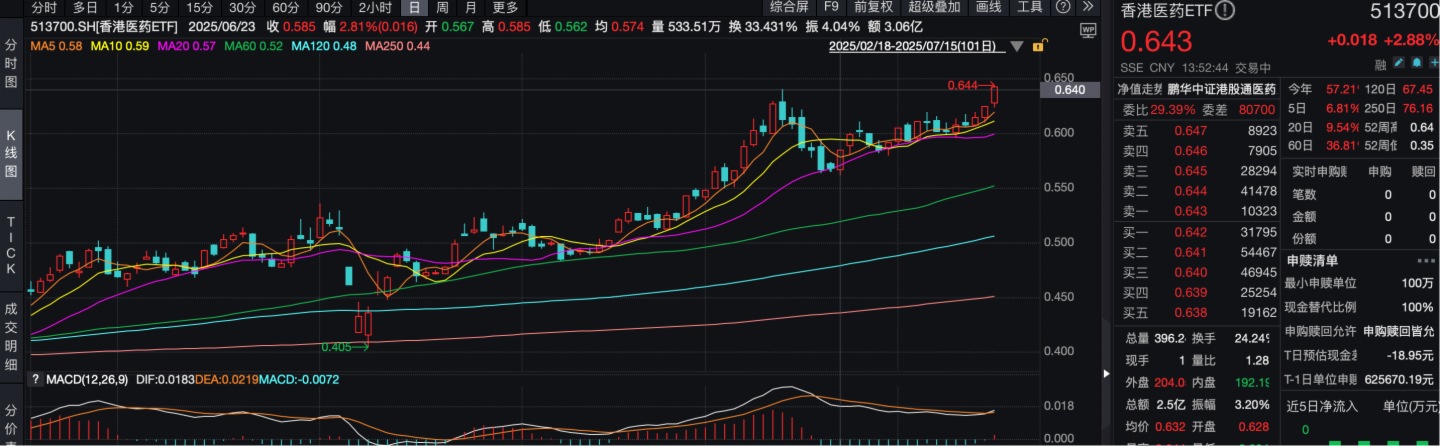Switch to the 周 weekly period tab
Screen dimensions: 1440x446
coord(442,7)
